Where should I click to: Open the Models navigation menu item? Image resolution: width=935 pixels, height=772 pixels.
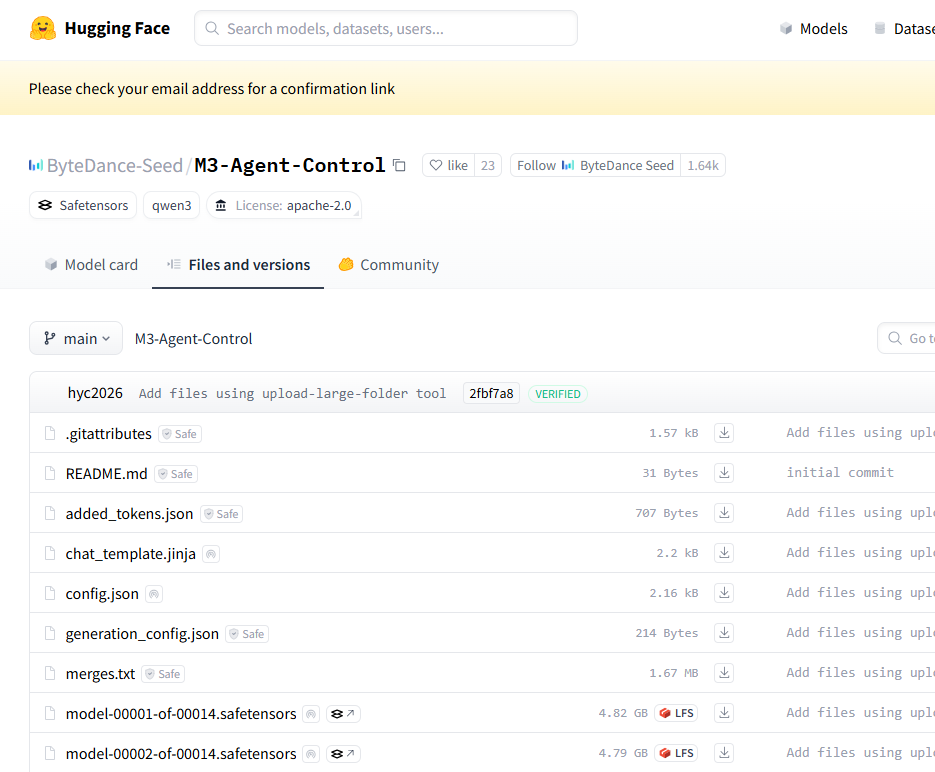tap(813, 29)
